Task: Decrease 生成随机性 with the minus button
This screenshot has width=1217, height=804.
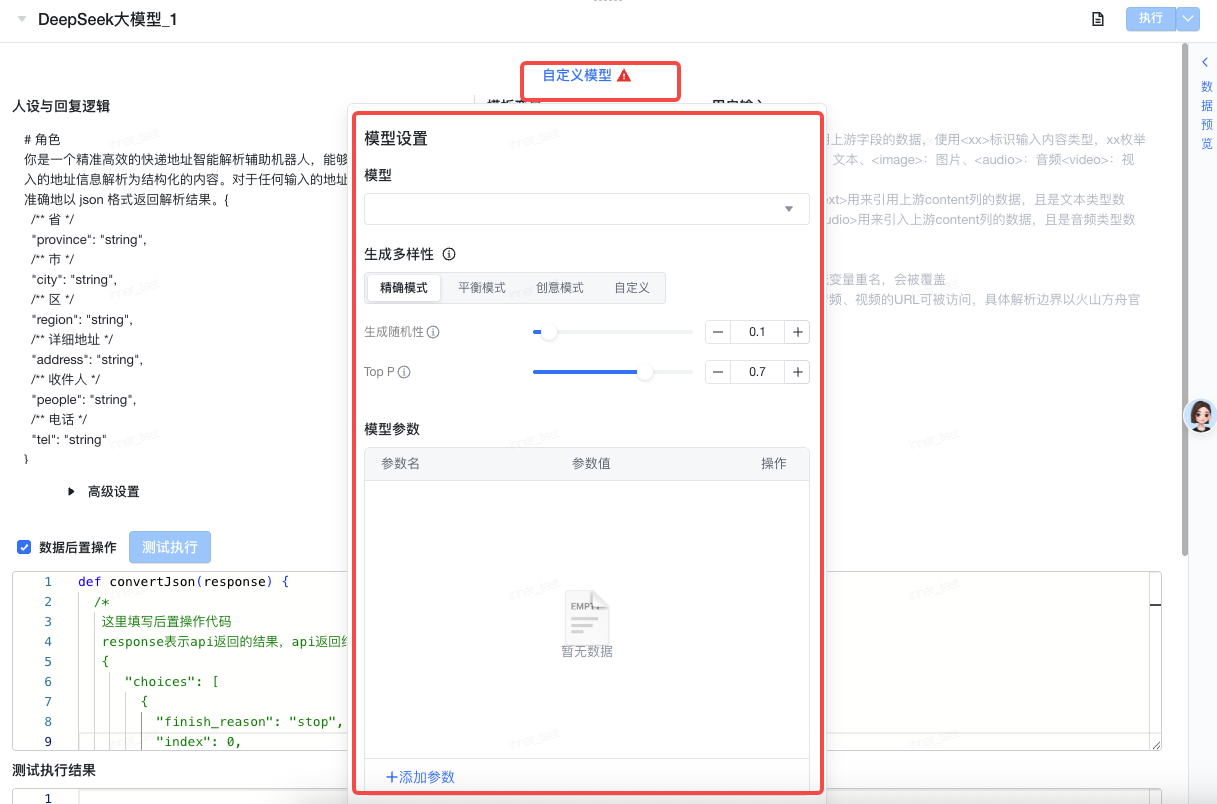Action: click(718, 332)
